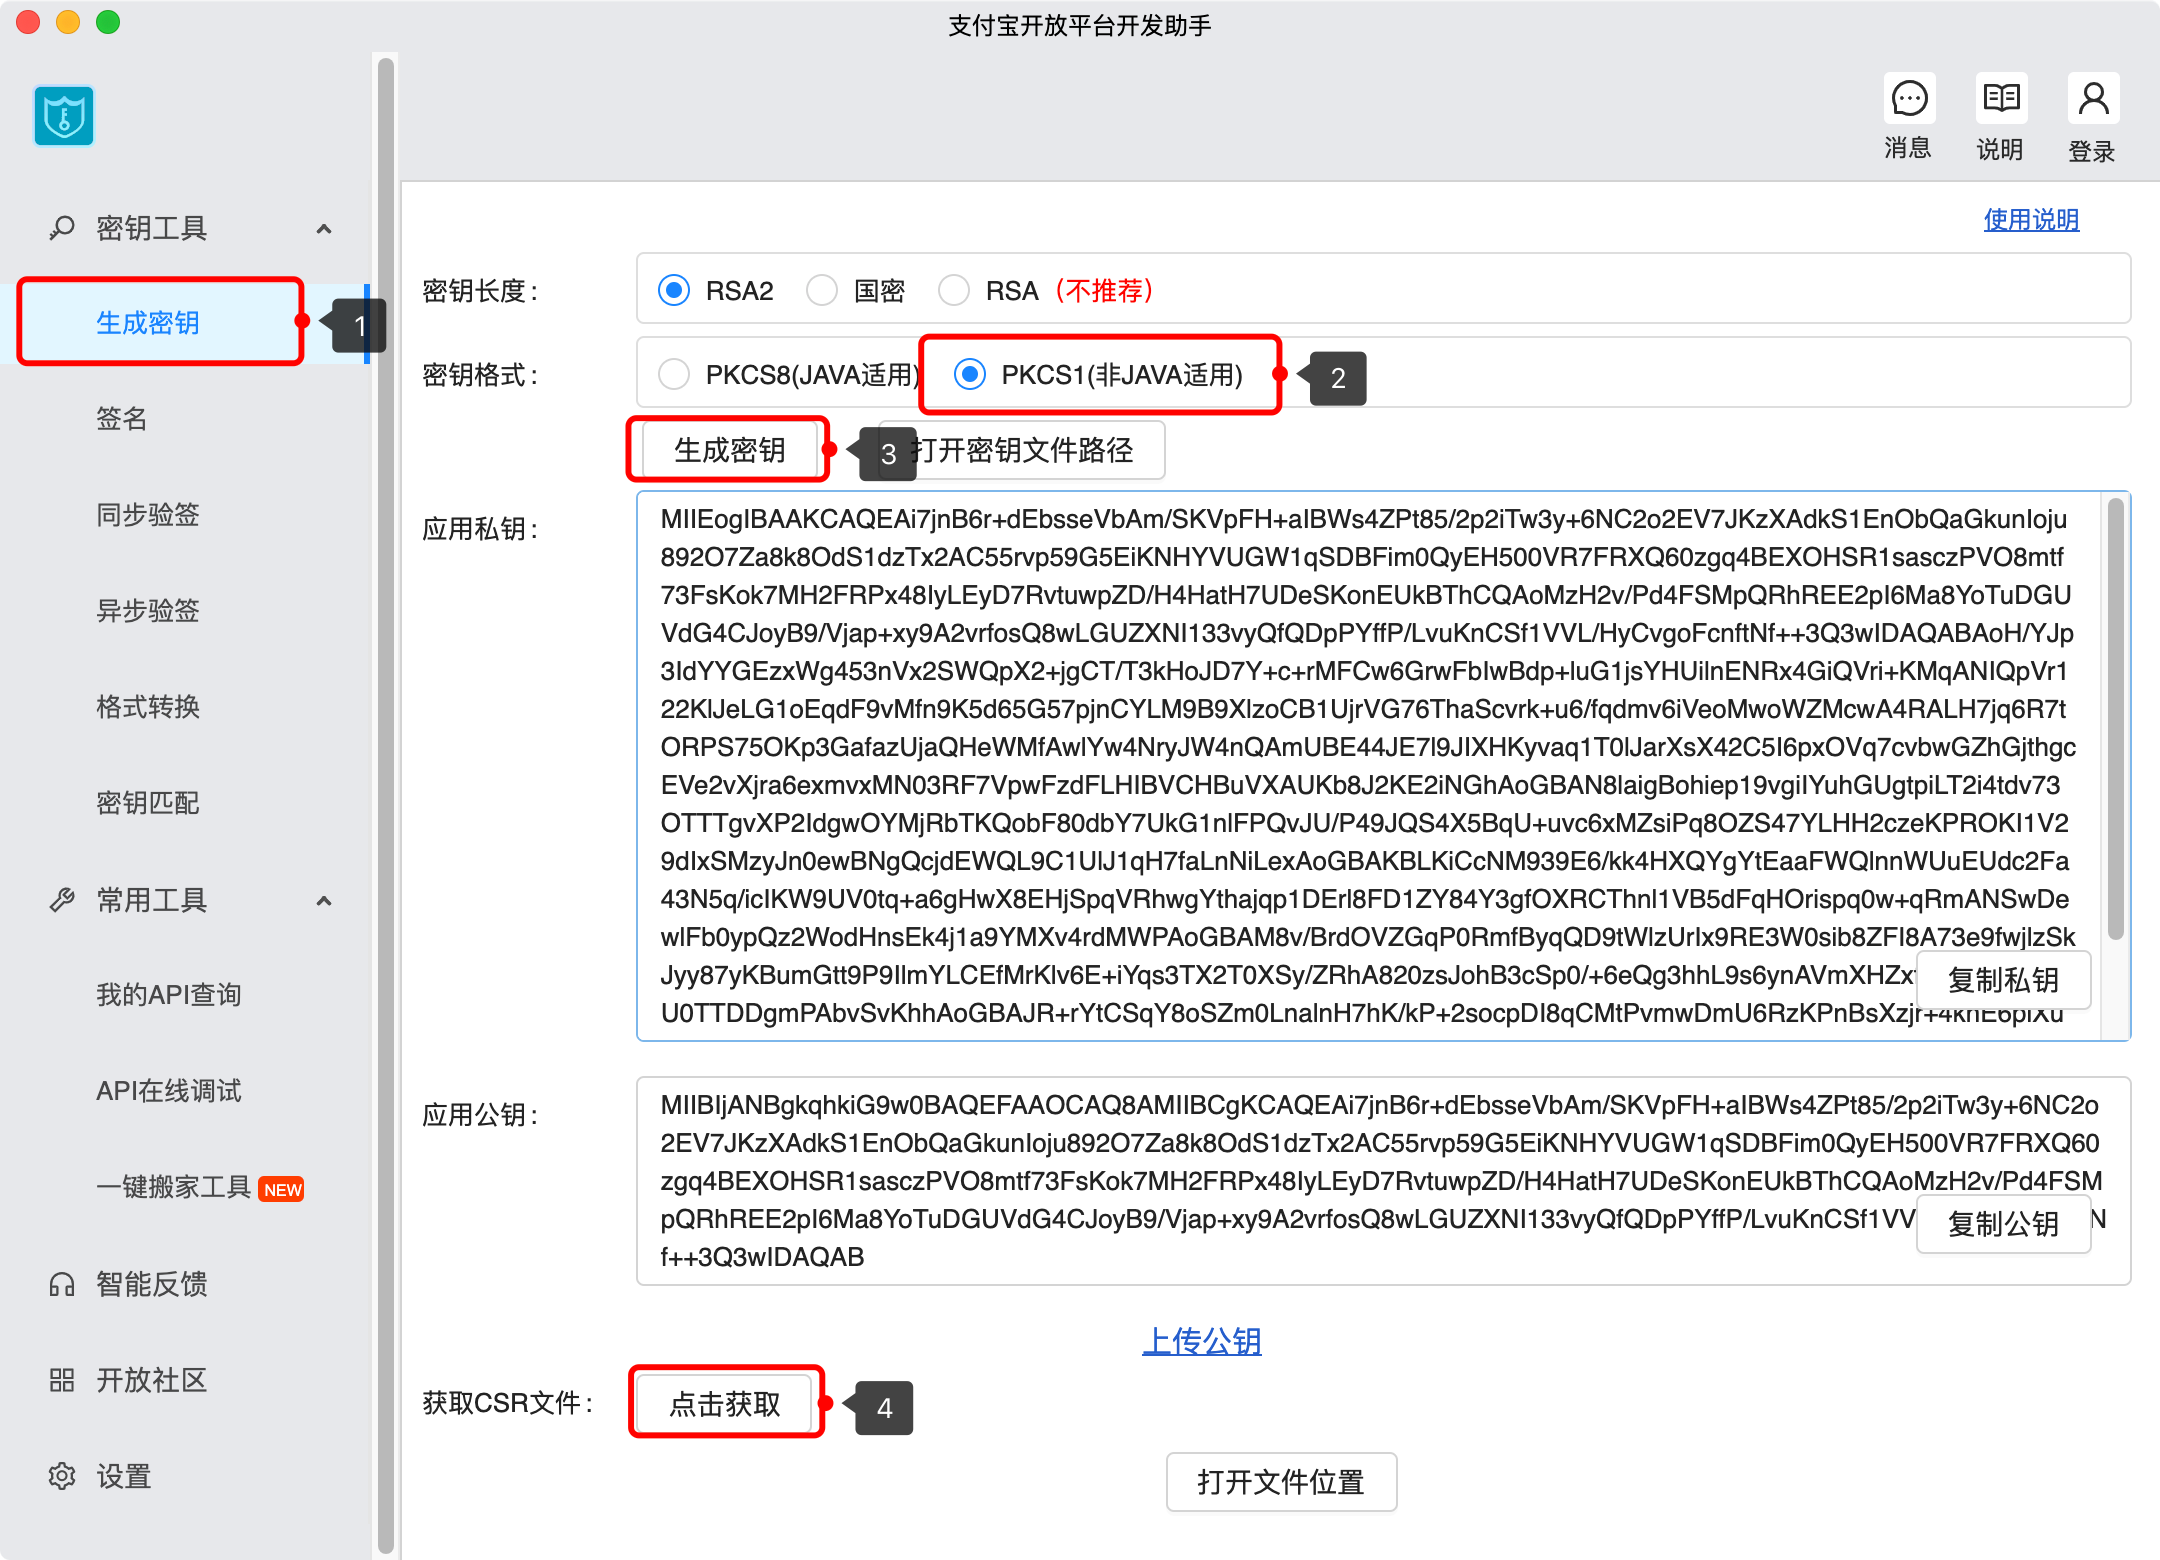Screen dimensions: 2160x1560
Task: Open 一键搬家工具 in sidebar
Action: (x=173, y=1186)
